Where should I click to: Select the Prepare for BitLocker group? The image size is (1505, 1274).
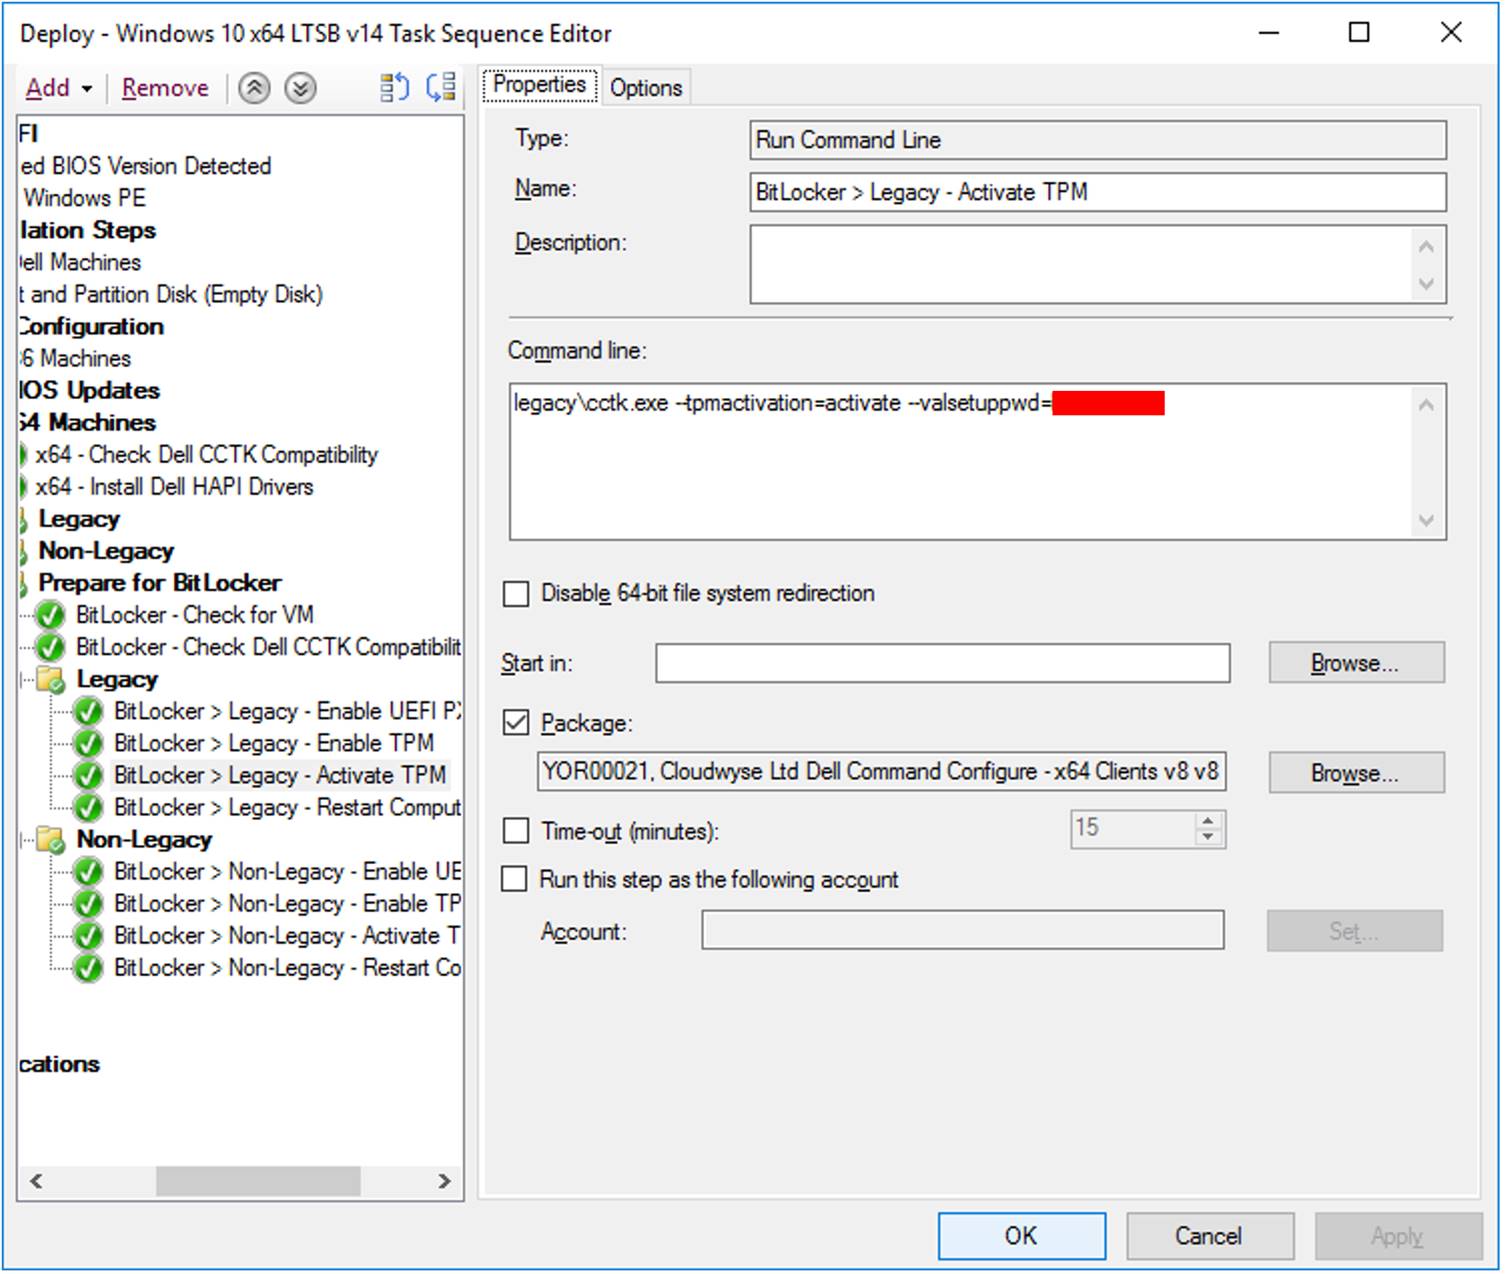(x=160, y=583)
